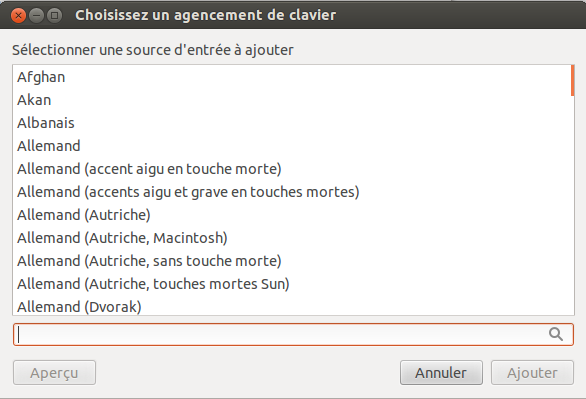Screen dimensions: 586x399
Task: Click the orange list scrollbar thumb
Action: (572, 80)
